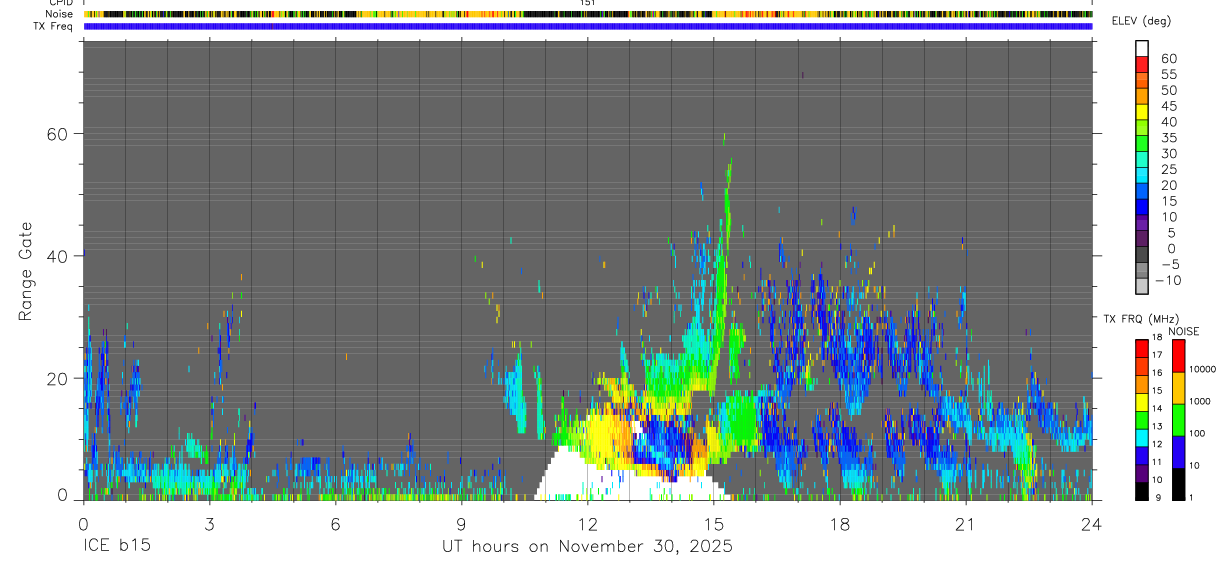
Task: Click the multicolored Noise strip above the plot
Action: click(x=587, y=14)
